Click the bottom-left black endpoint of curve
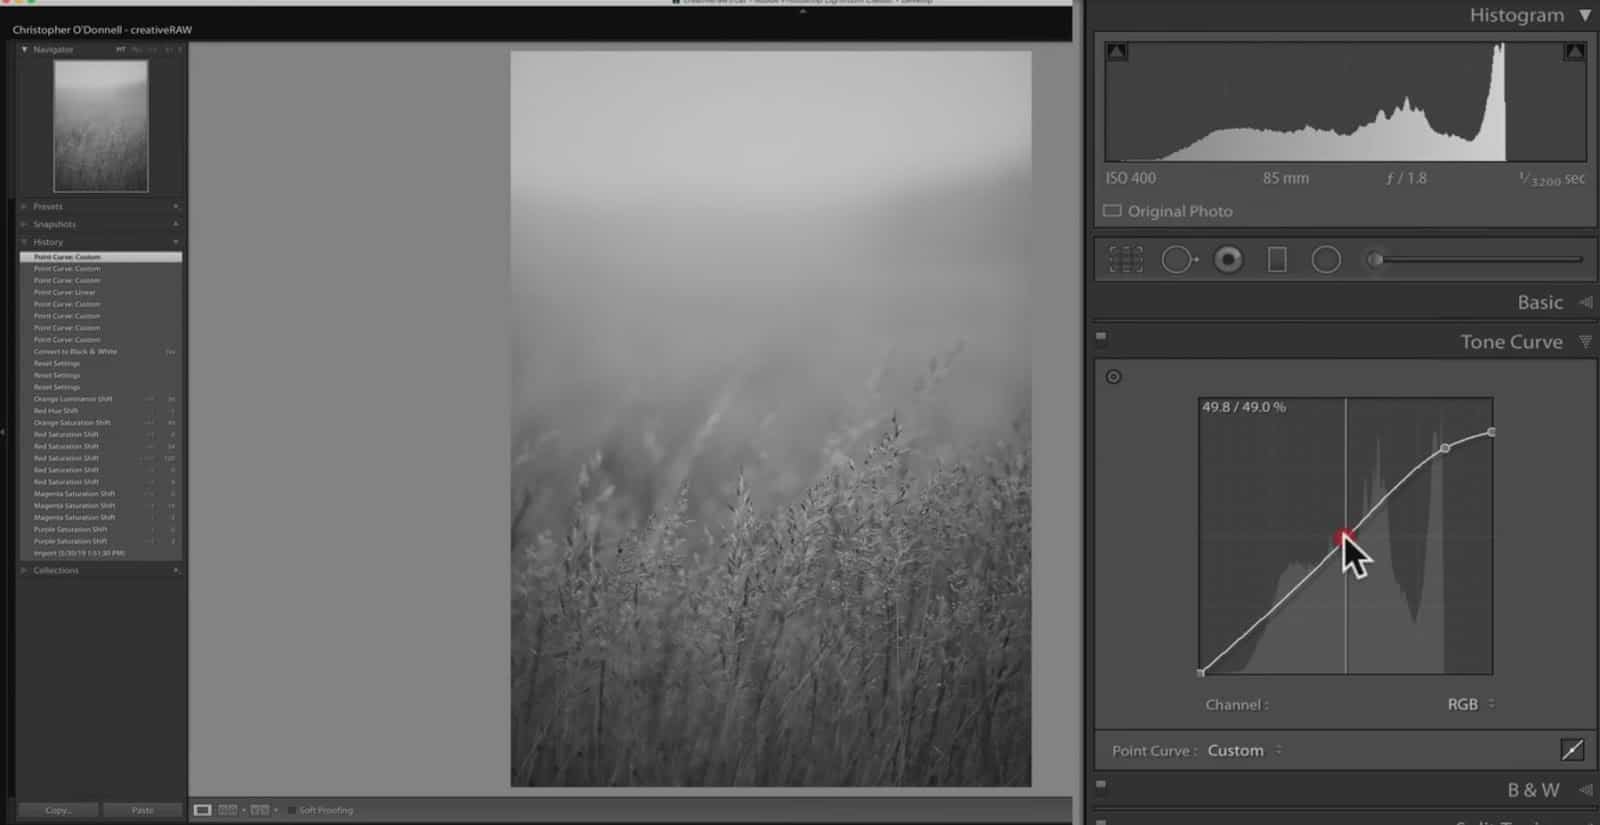This screenshot has height=825, width=1600. point(1201,672)
